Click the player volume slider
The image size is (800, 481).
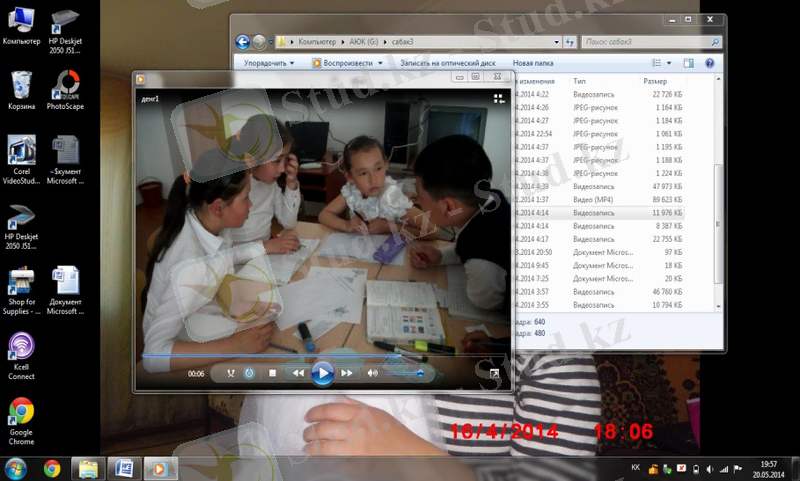coord(405,373)
